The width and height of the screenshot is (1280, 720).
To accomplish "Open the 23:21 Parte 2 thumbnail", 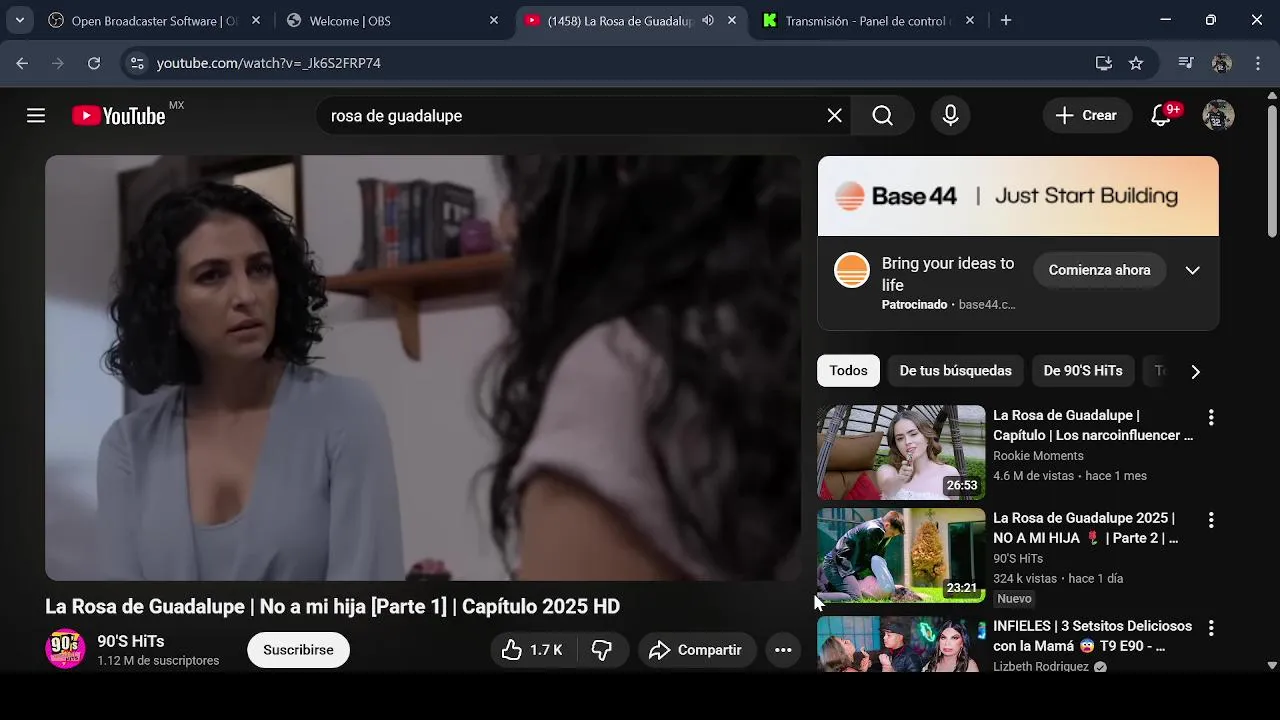I will click(x=901, y=555).
